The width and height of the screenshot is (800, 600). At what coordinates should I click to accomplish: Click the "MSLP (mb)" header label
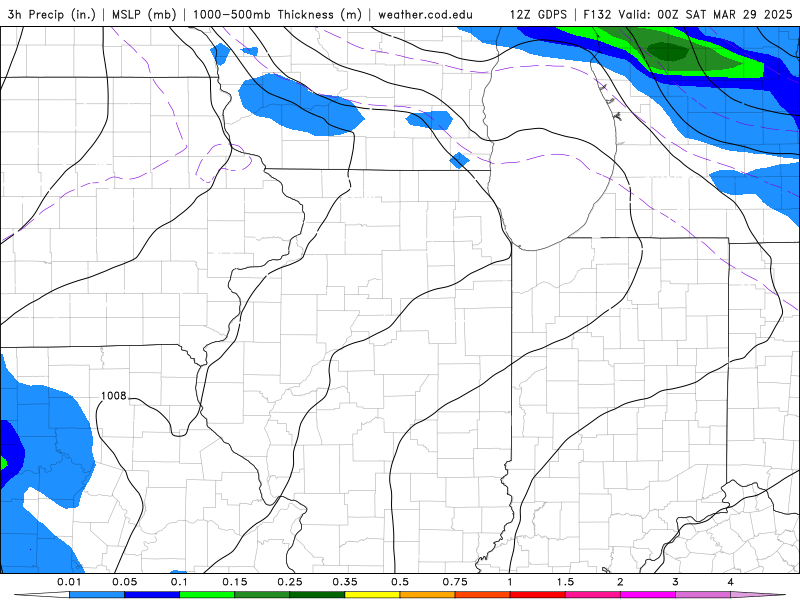click(144, 14)
